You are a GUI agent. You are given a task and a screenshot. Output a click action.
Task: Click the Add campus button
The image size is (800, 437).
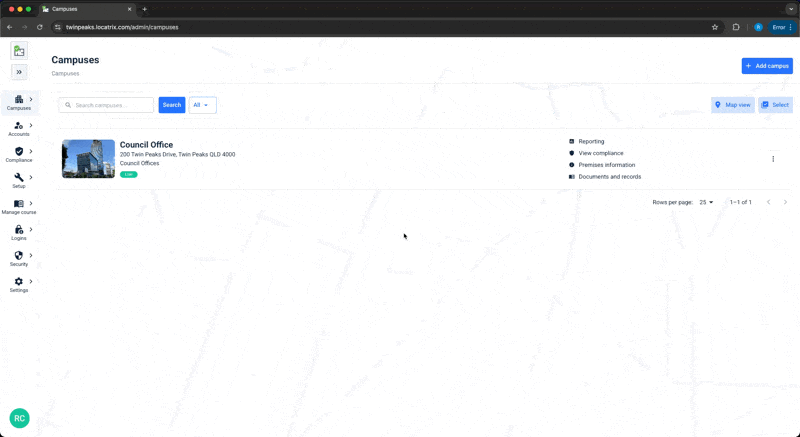[x=767, y=66]
